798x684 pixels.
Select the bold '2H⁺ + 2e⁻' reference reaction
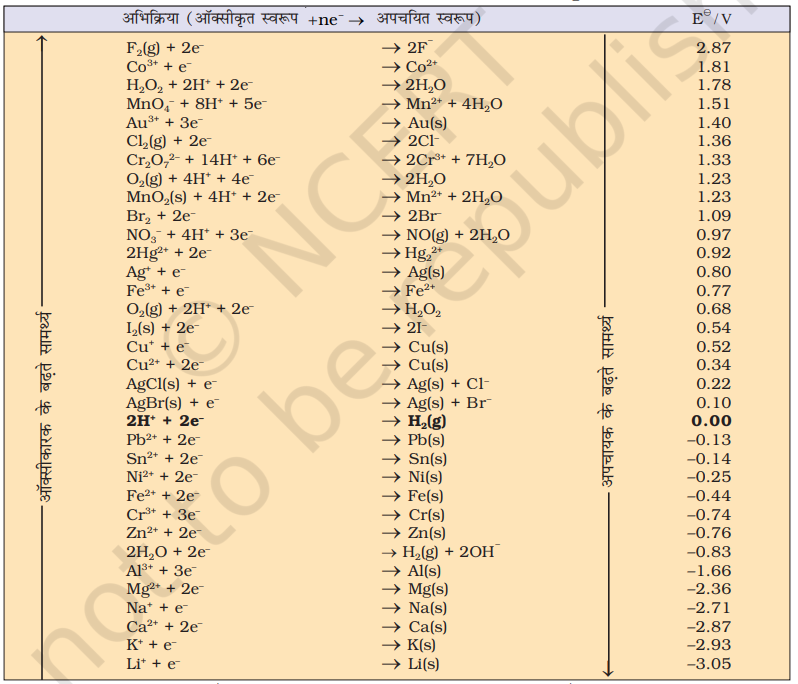click(165, 421)
